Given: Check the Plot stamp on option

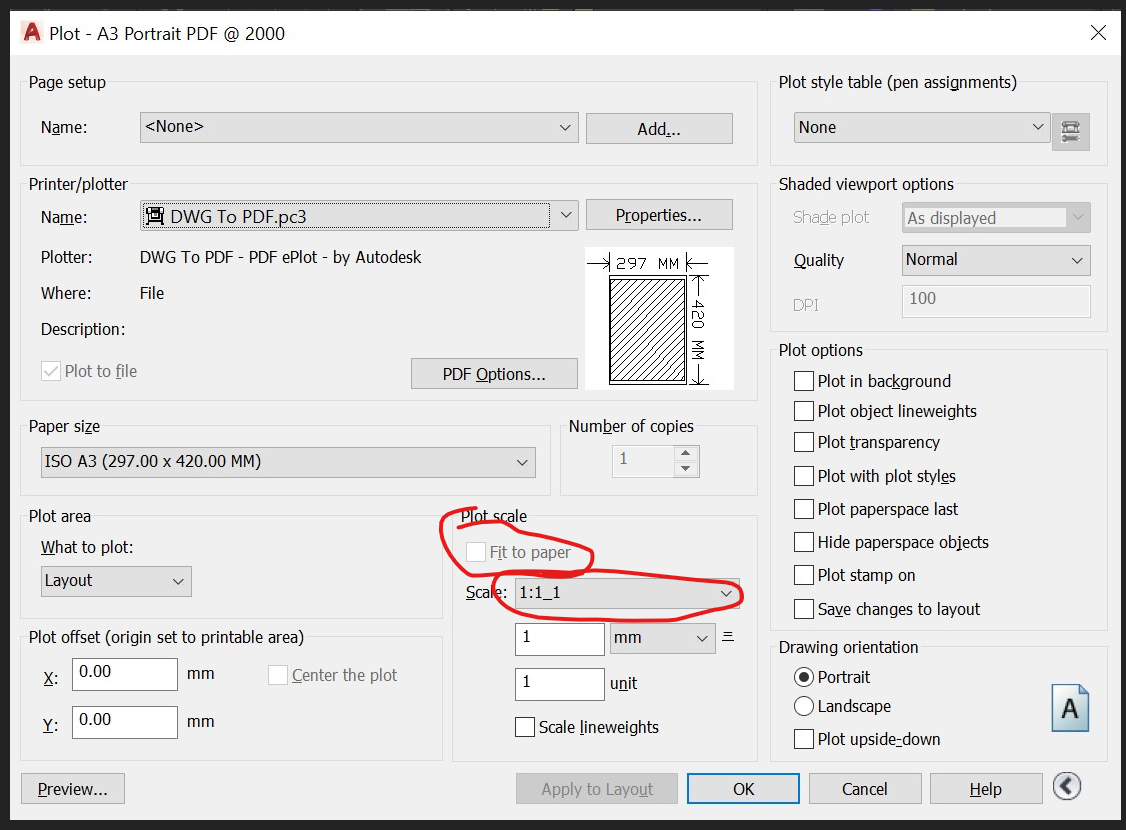Looking at the screenshot, I should [x=803, y=575].
